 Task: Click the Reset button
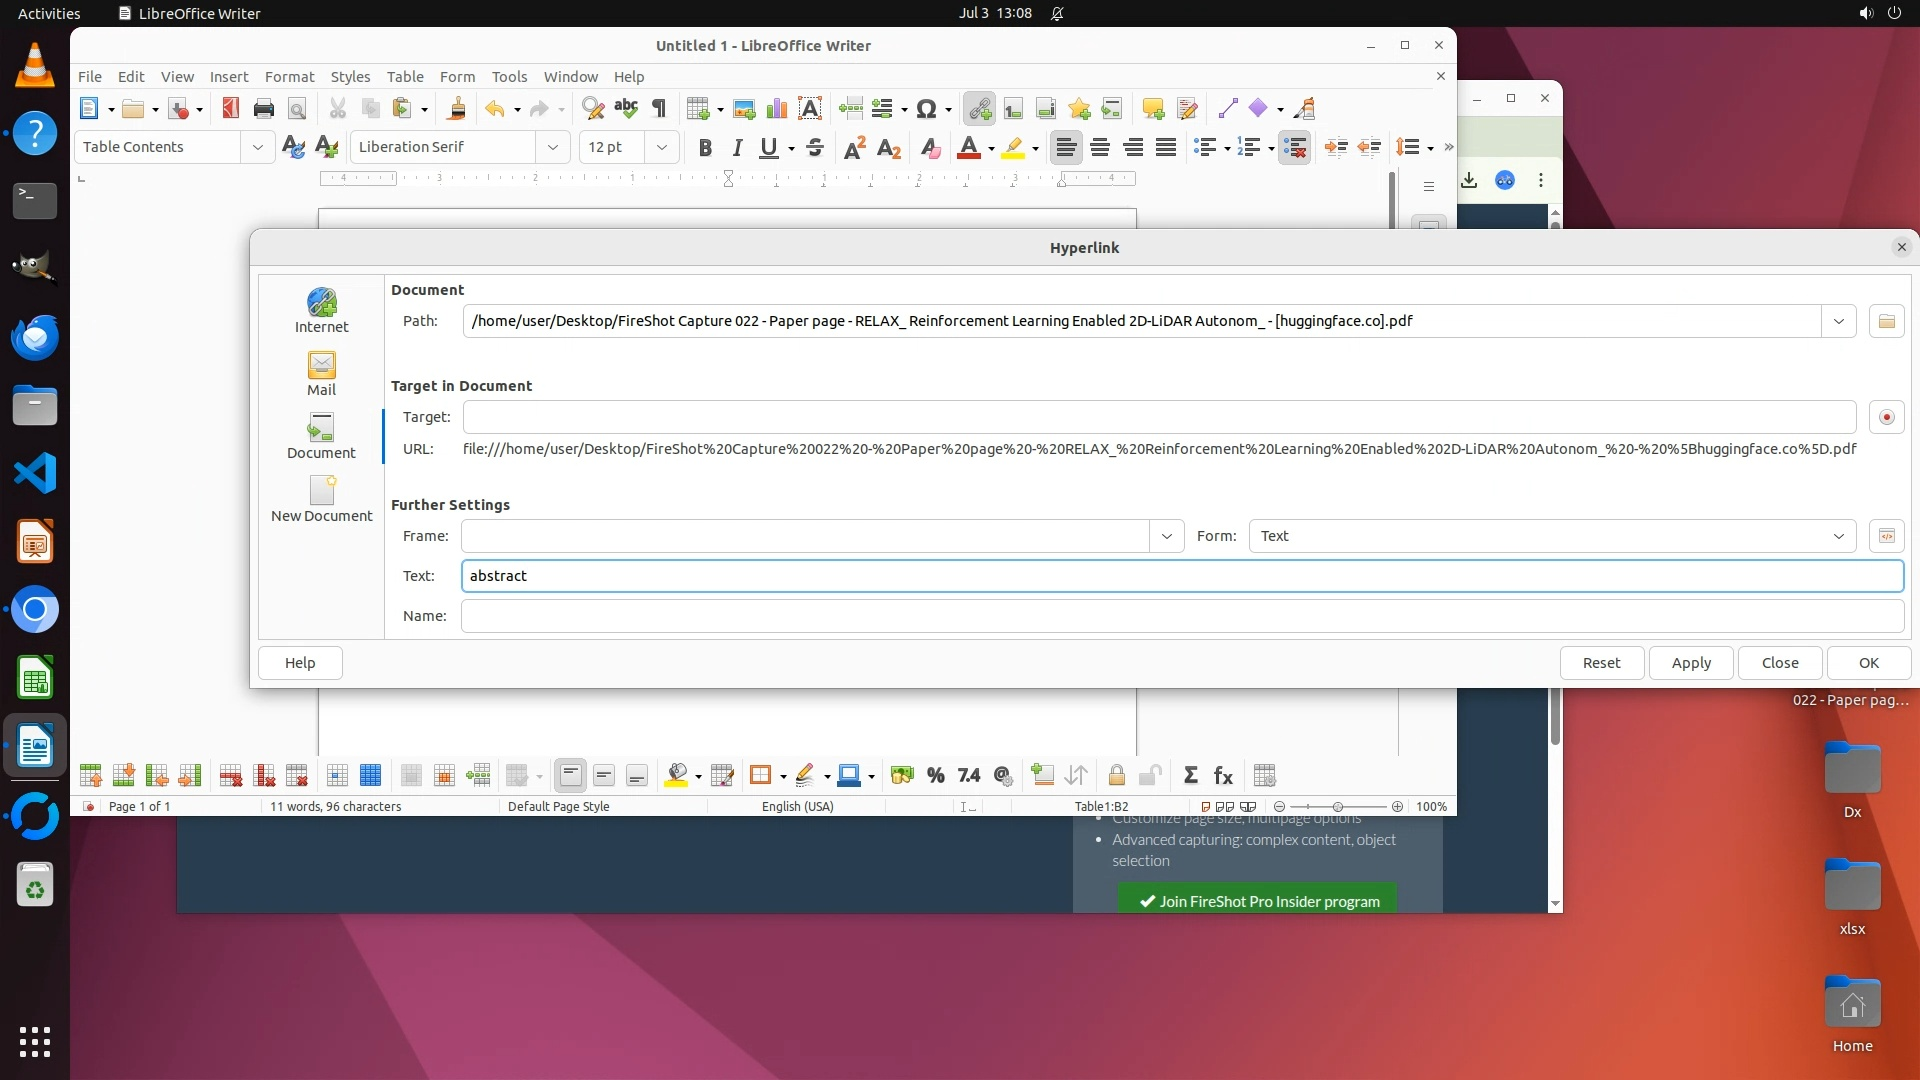pos(1601,663)
